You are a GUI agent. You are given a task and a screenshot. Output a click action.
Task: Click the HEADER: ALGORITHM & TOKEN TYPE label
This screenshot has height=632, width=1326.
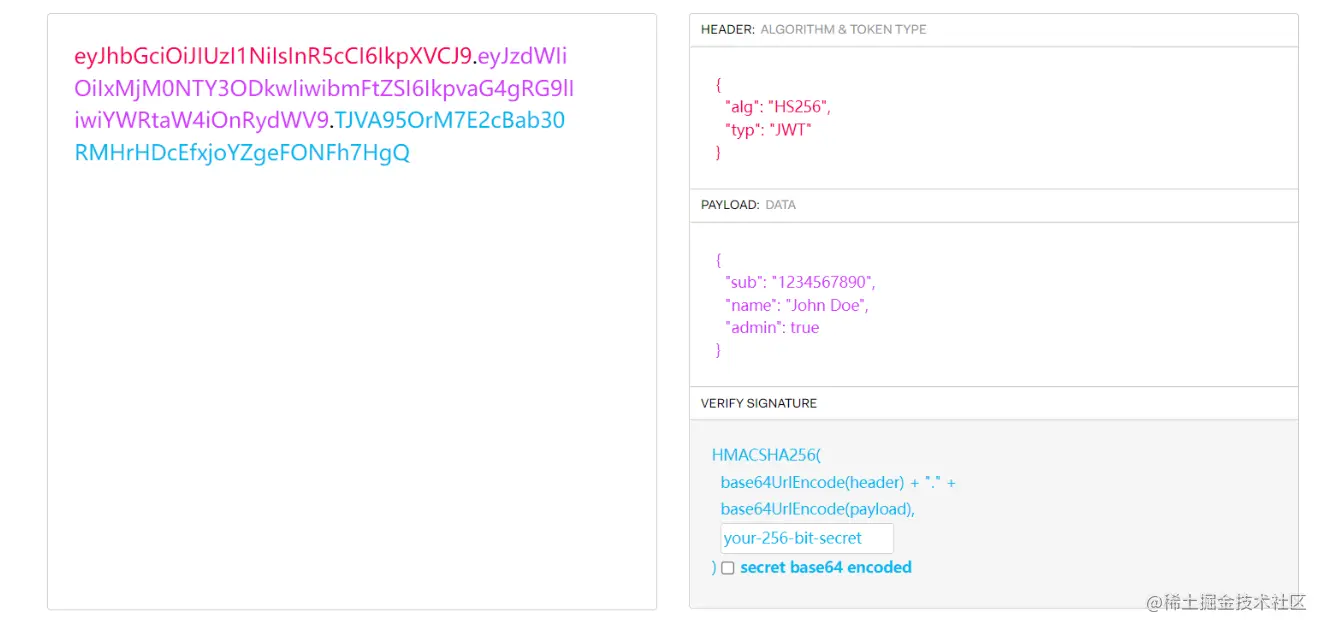(x=813, y=30)
